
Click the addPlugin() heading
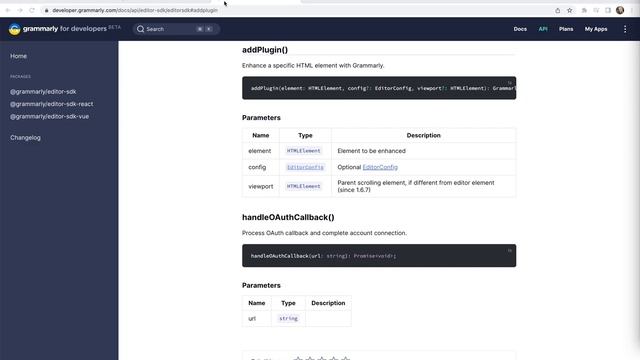pos(265,50)
